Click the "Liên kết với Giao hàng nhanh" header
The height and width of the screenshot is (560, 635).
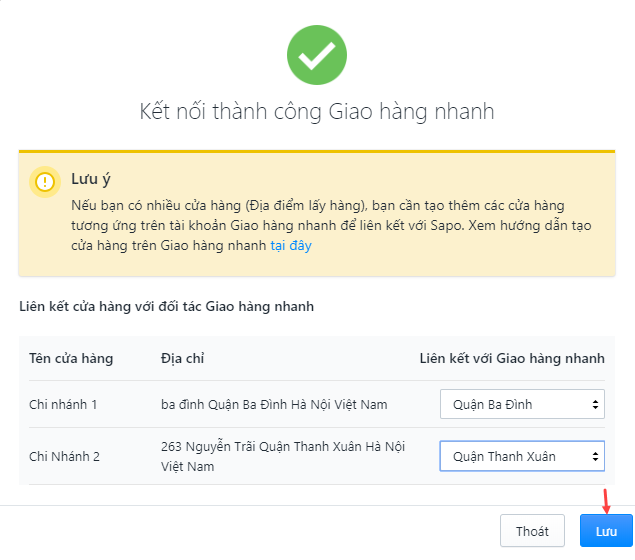[512, 358]
